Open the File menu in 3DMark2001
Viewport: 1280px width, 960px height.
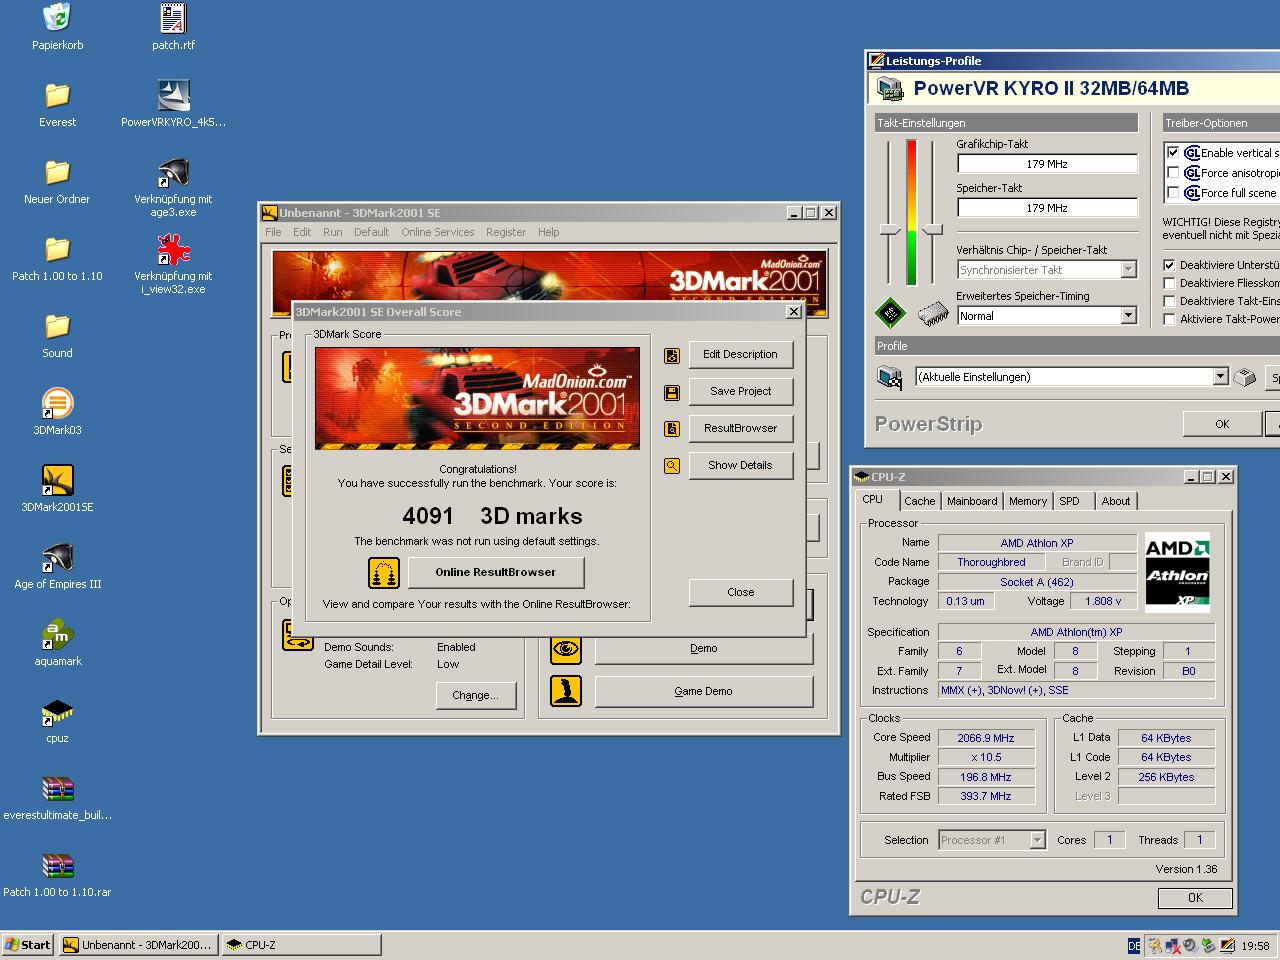273,232
